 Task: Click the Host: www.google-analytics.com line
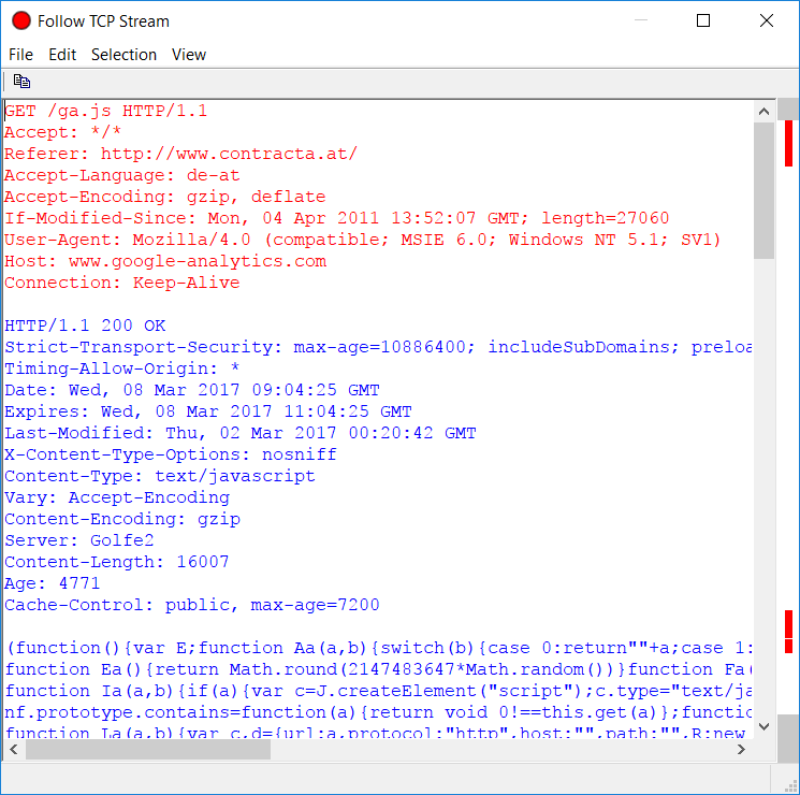pyautogui.click(x=165, y=261)
